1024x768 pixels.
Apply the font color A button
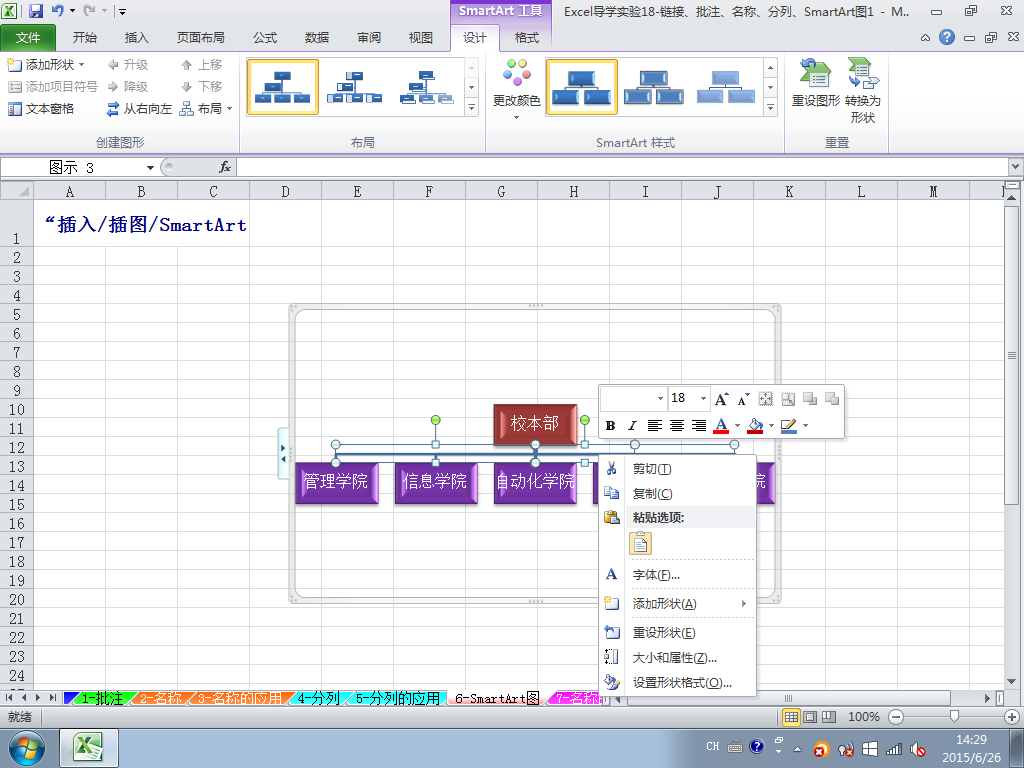(x=721, y=426)
